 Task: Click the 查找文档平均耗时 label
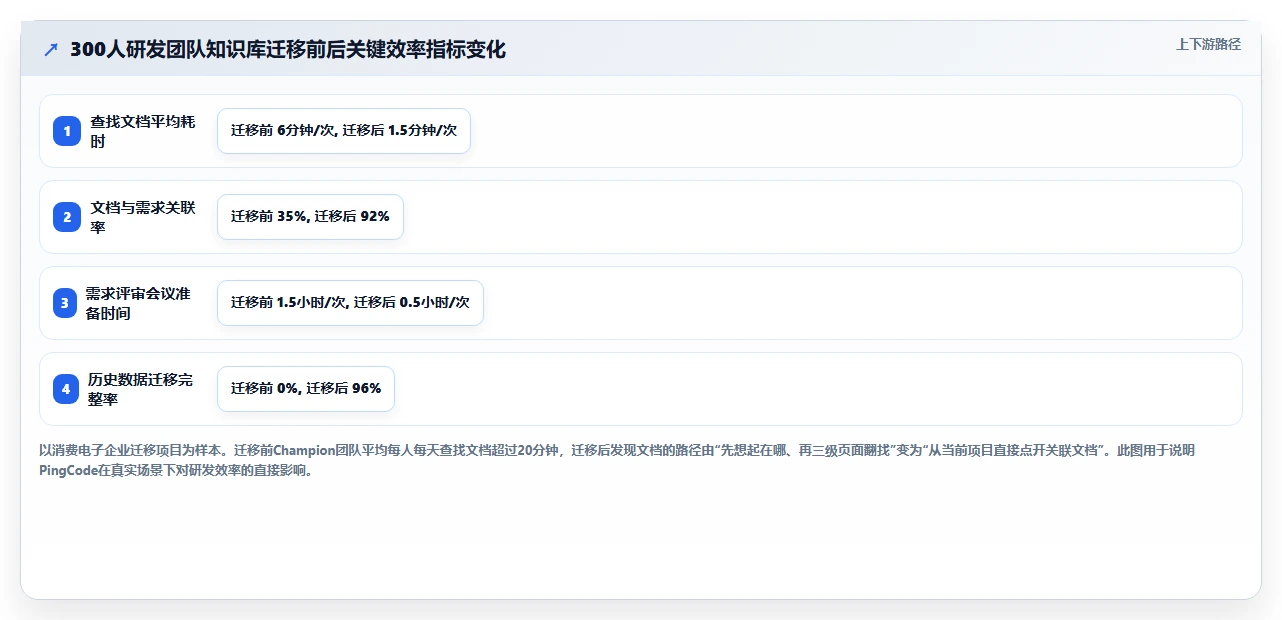(143, 131)
